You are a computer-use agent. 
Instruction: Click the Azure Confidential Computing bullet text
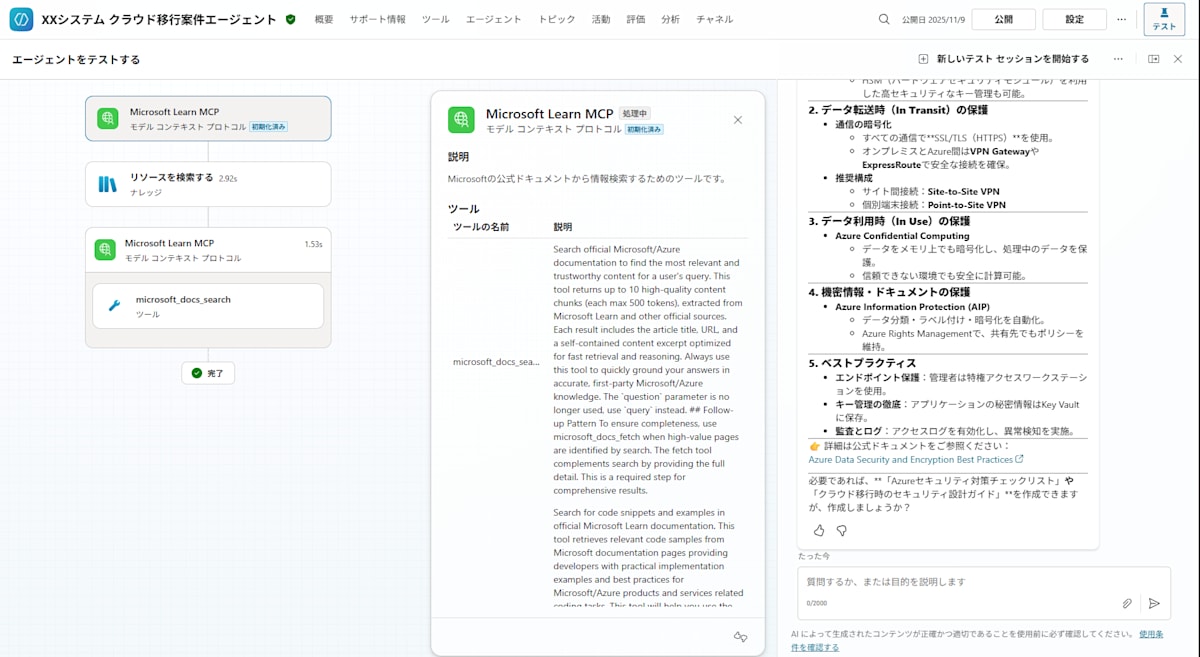tap(902, 236)
